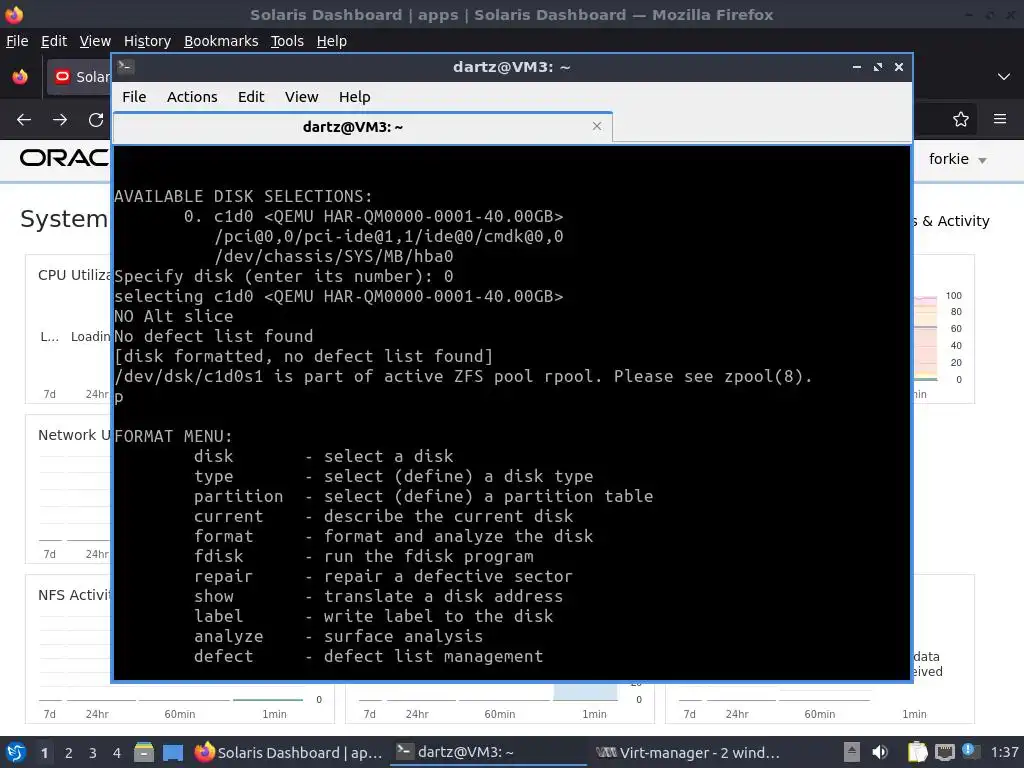Select 7d range under CPU Utilization
This screenshot has height=768, width=1024.
[x=50, y=394]
